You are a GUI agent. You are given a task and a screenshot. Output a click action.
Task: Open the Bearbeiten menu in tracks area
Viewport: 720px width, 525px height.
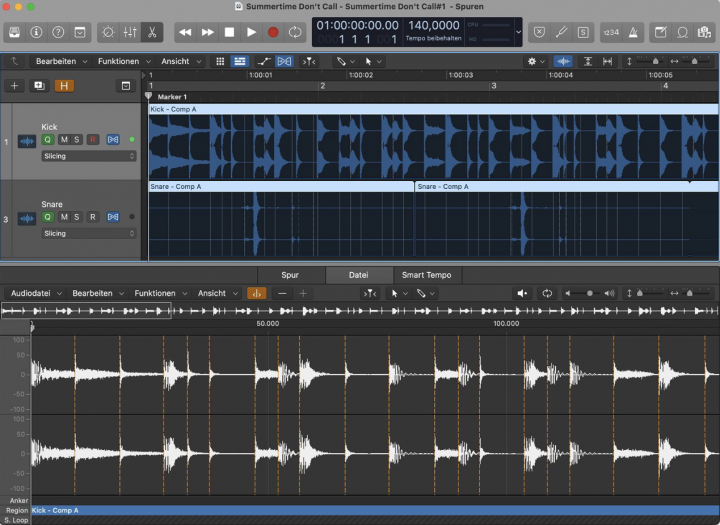61,61
